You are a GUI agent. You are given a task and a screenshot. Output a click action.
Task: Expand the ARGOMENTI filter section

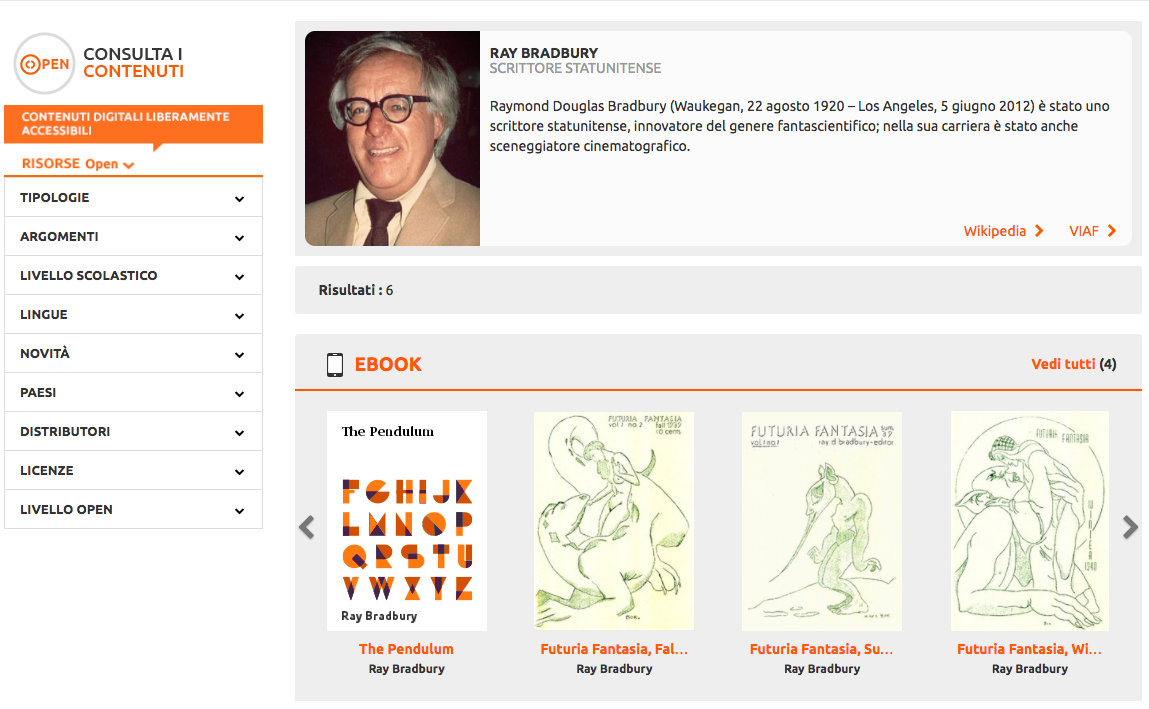133,237
